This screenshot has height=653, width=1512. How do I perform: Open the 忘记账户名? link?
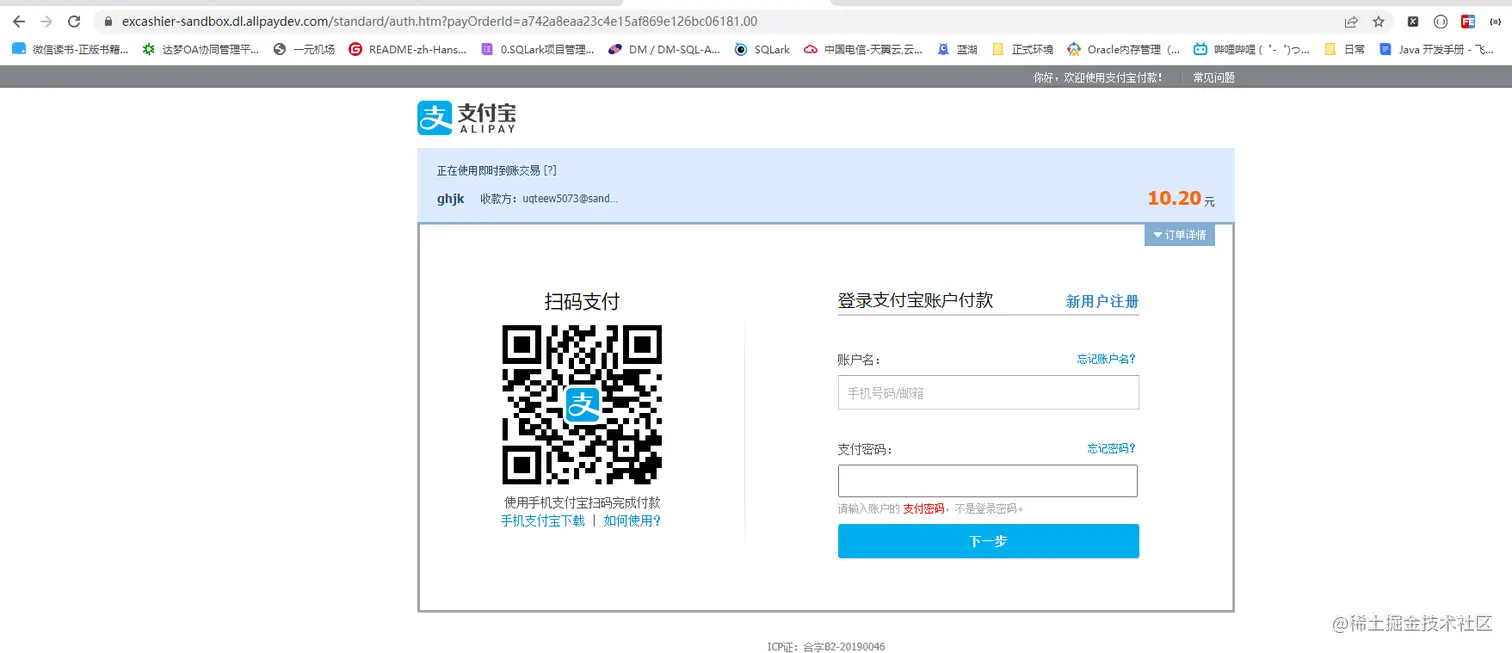[x=1106, y=359]
